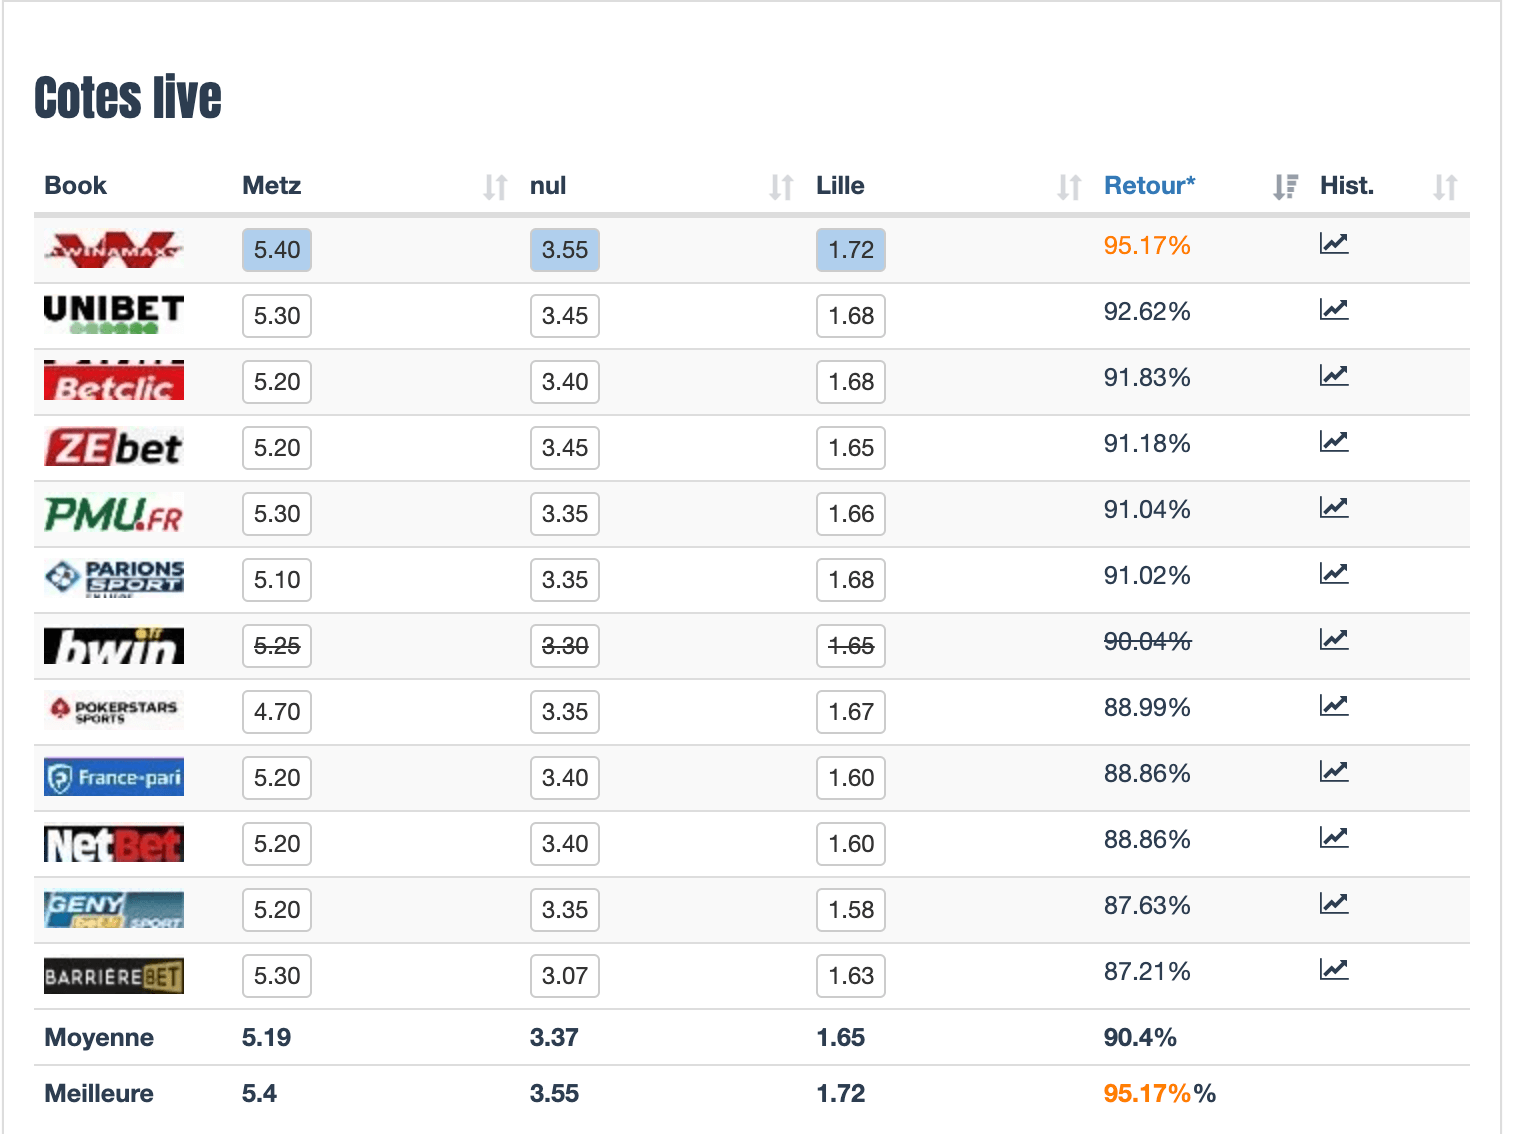Select ZEbet Lille odds 1.65
Viewport: 1514px width, 1134px height.
click(851, 448)
